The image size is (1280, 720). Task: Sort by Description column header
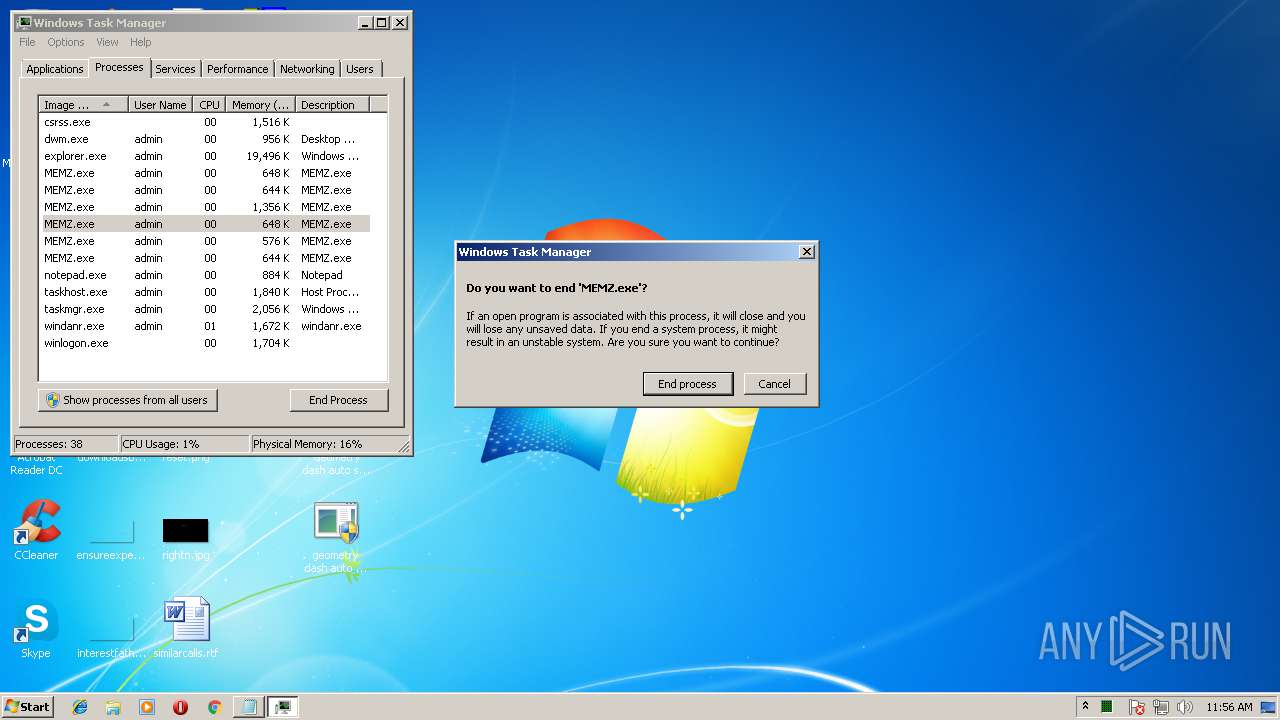tap(332, 104)
